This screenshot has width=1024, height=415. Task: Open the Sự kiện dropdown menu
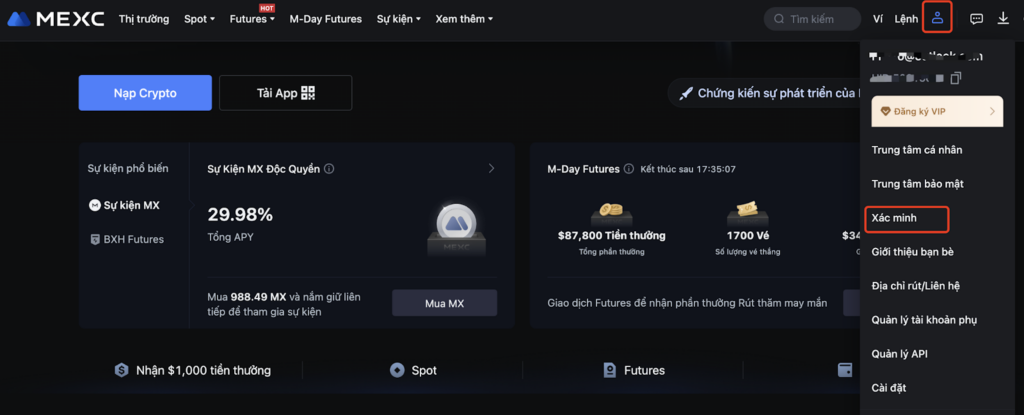pyautogui.click(x=398, y=19)
